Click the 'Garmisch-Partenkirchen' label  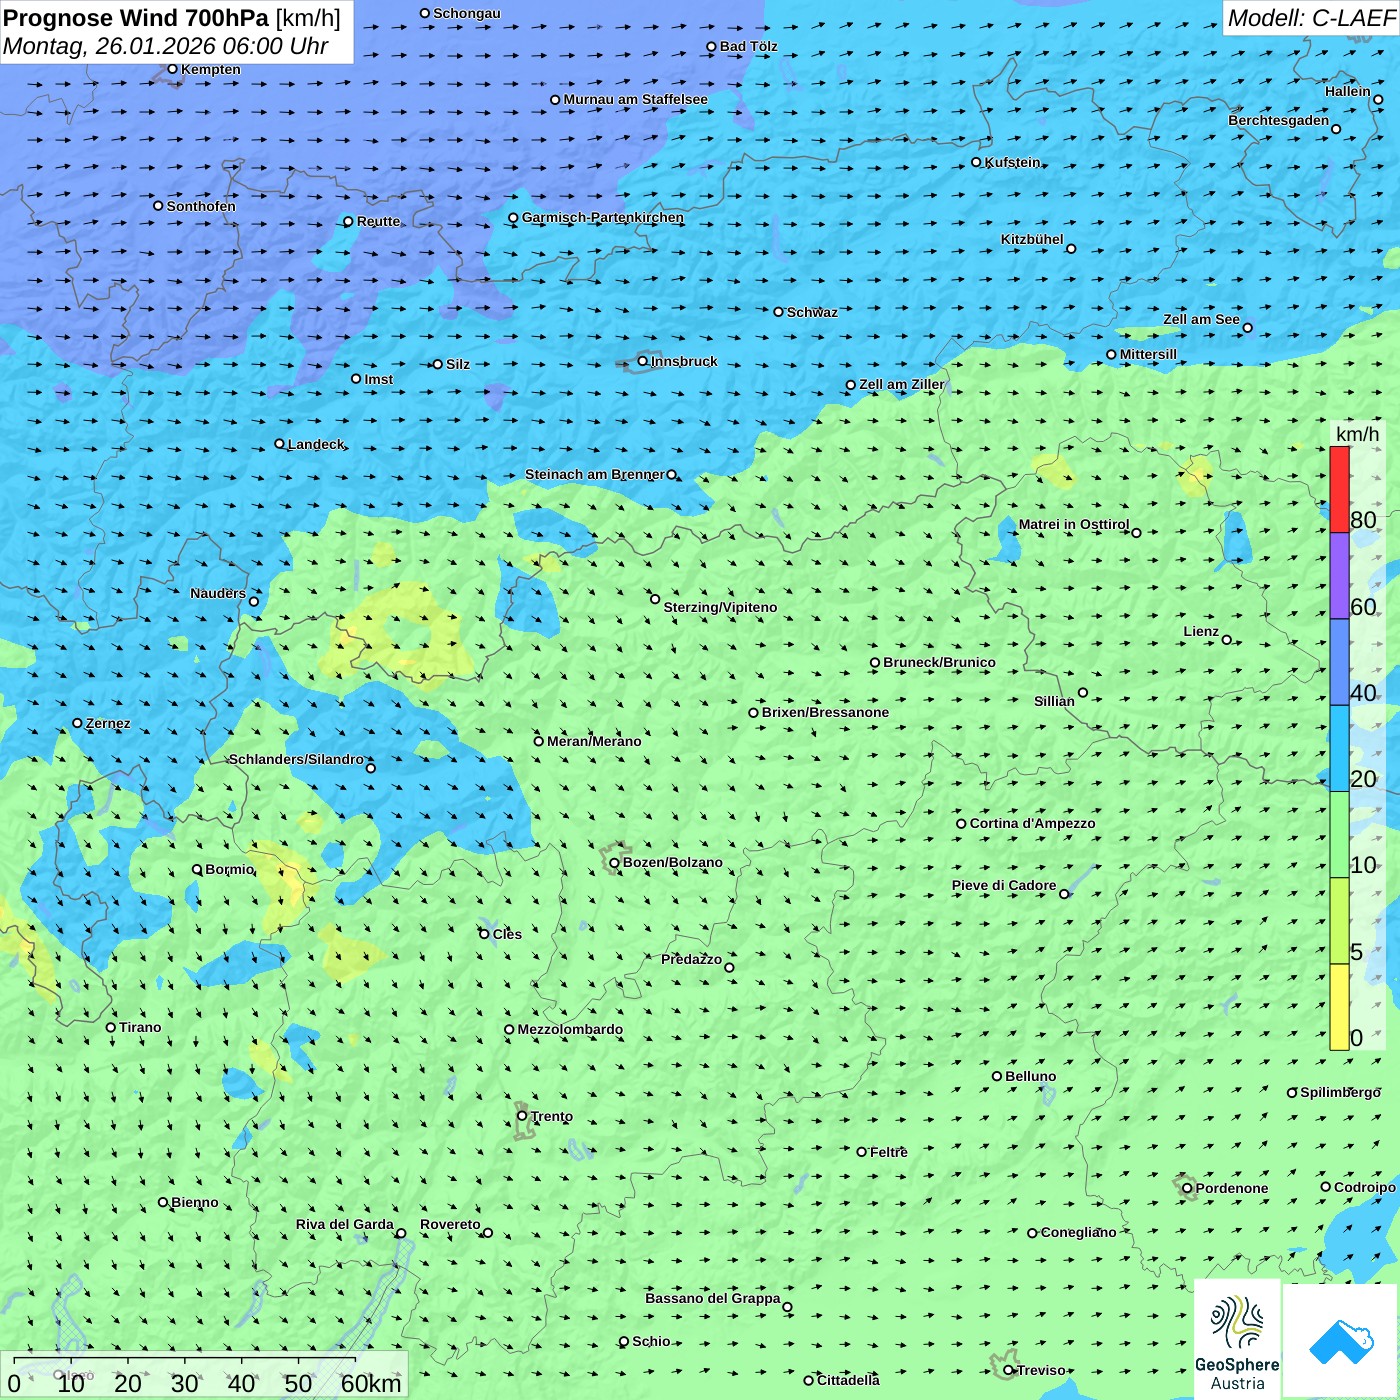(603, 217)
